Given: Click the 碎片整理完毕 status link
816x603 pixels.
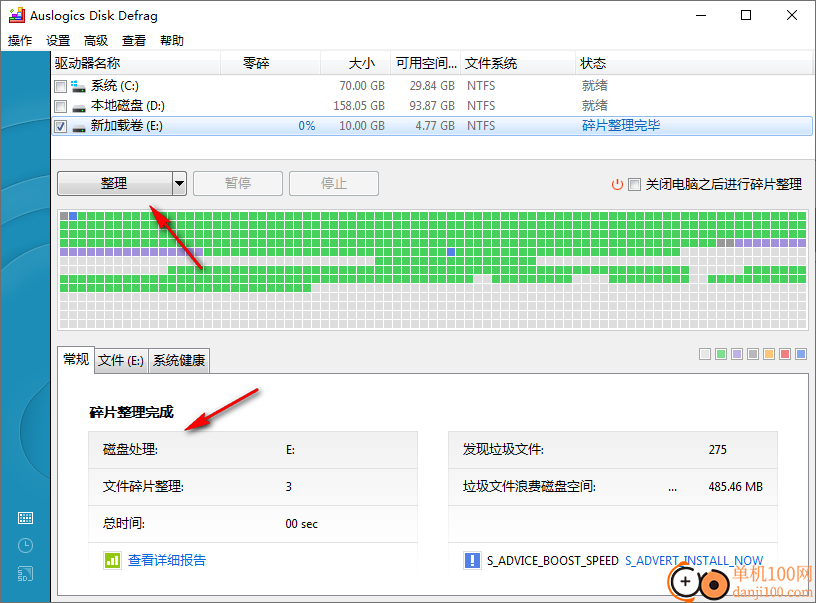Looking at the screenshot, I should [x=621, y=125].
